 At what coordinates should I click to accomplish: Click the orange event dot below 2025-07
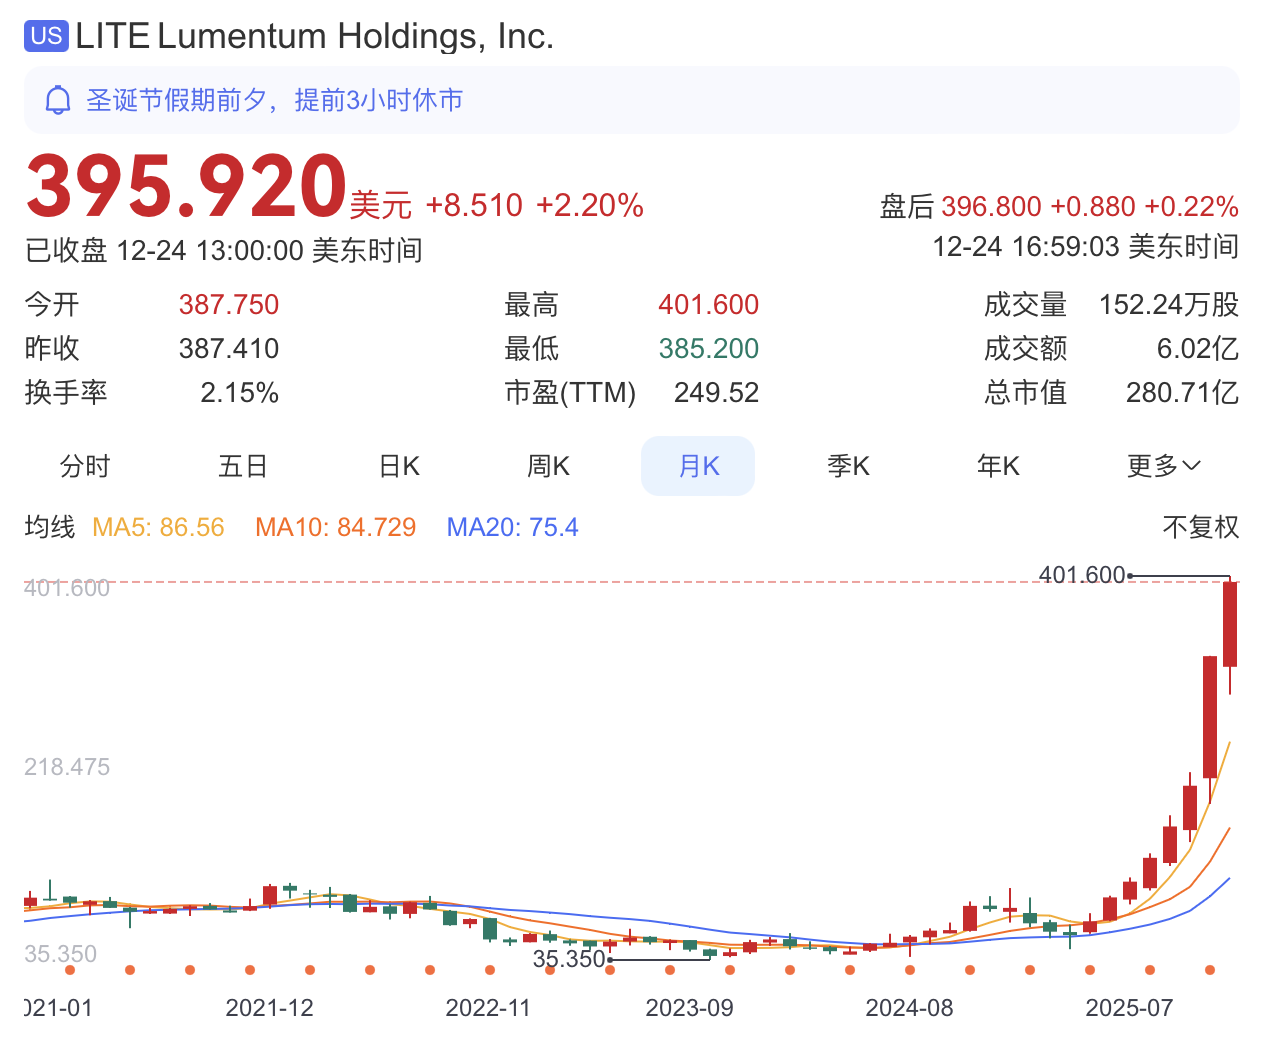tap(1150, 970)
